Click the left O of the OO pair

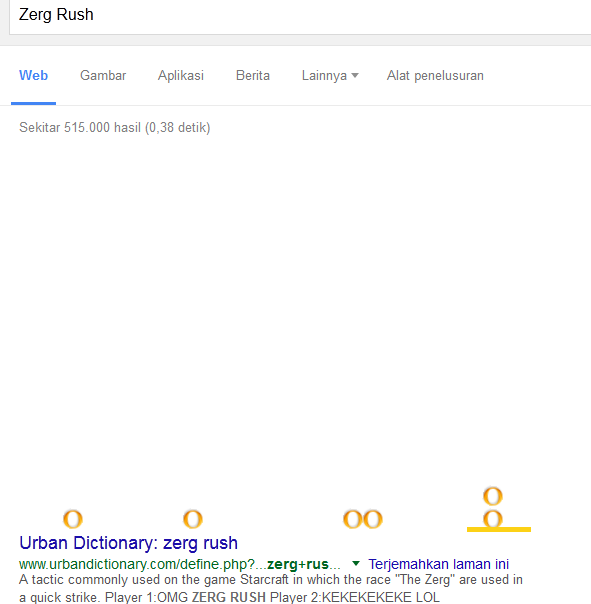pyautogui.click(x=353, y=519)
